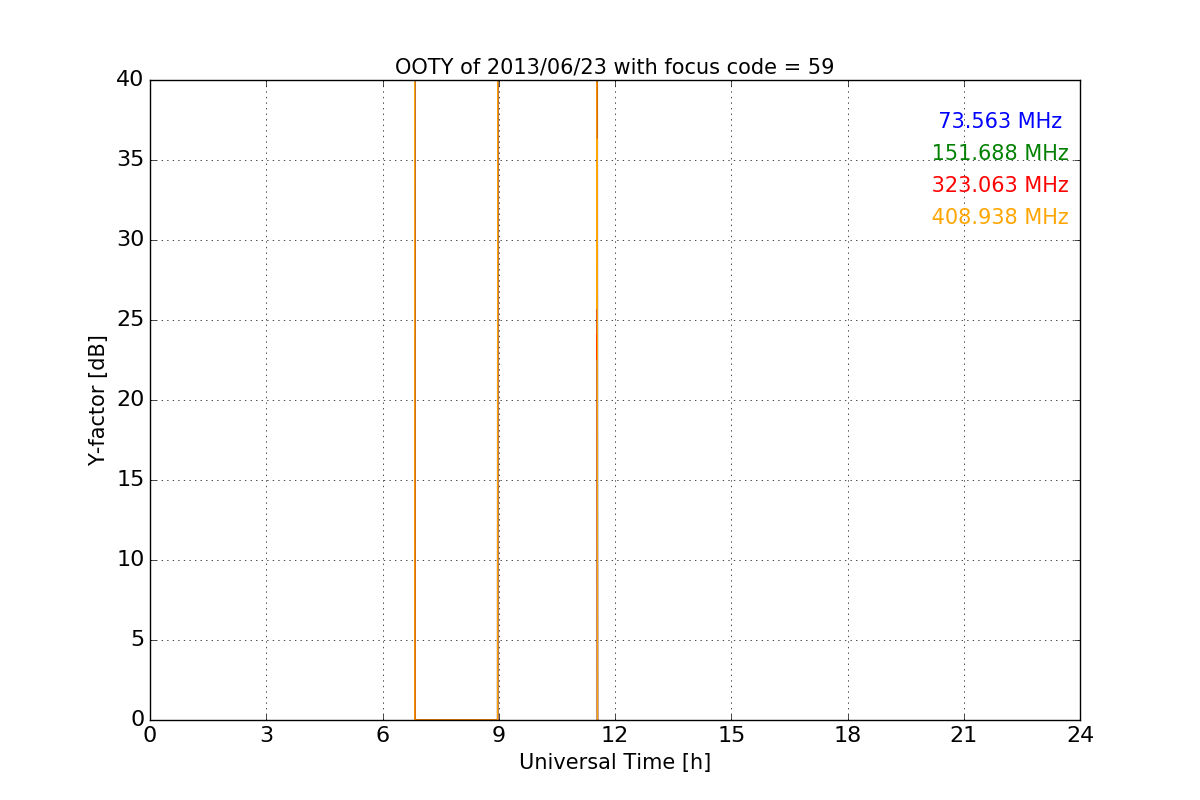This screenshot has width=1200, height=800.
Task: Click the x-axis tick label '21'
Action: tap(964, 735)
